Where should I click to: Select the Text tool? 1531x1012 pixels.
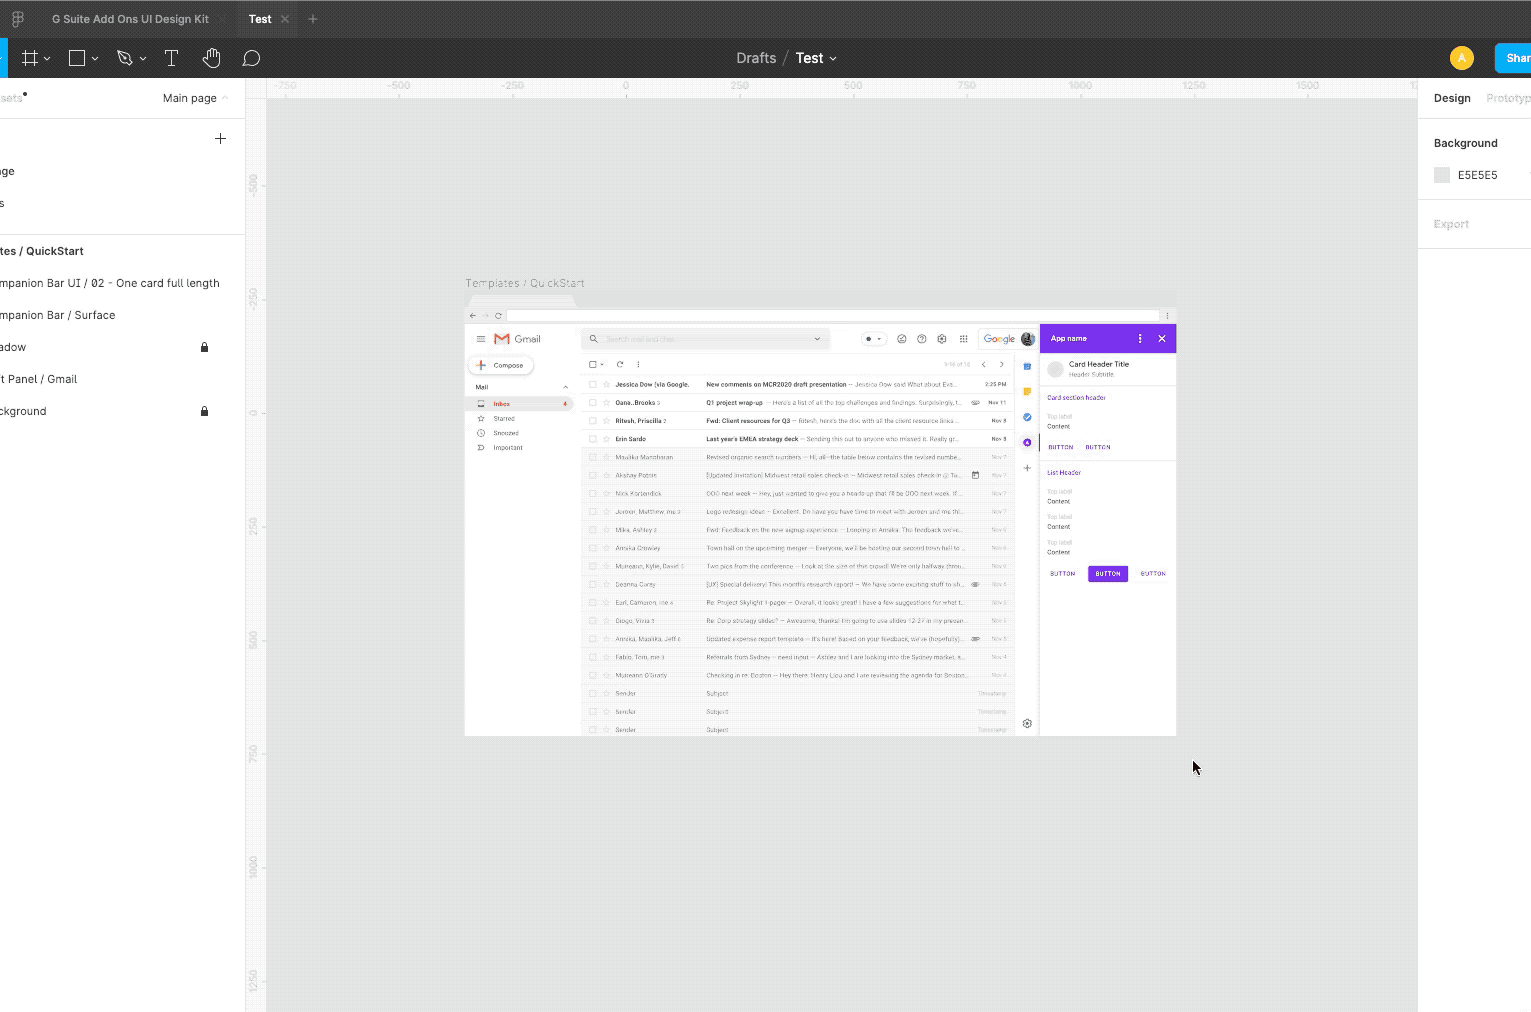click(x=171, y=58)
